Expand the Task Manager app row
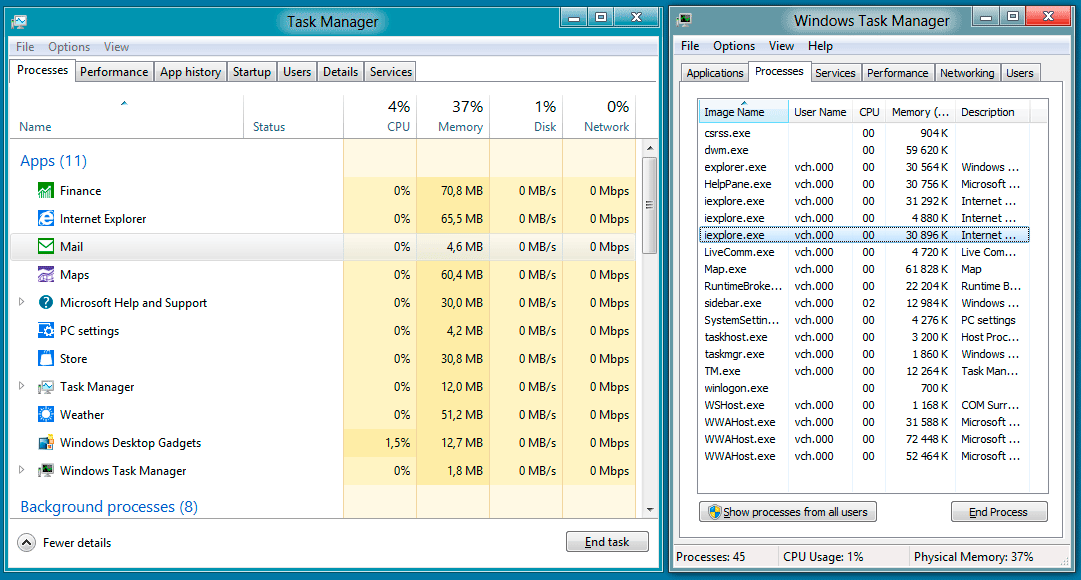The width and height of the screenshot is (1081, 580). [x=21, y=386]
